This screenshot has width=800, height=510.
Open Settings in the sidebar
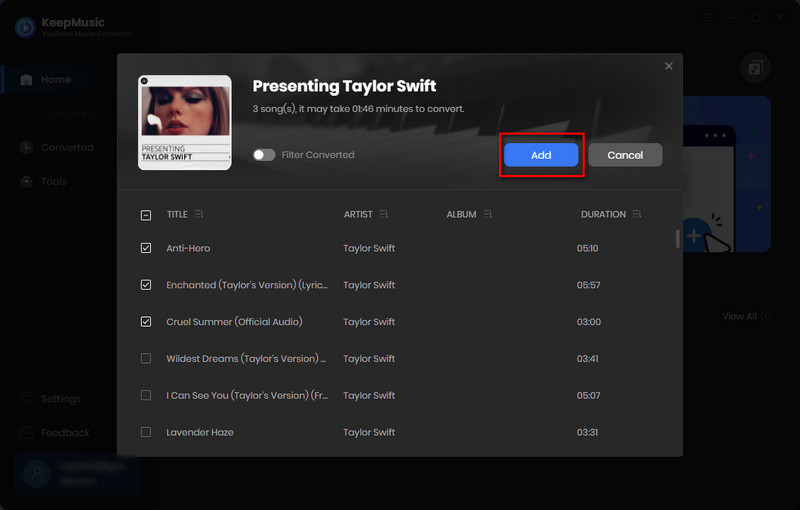(x=59, y=399)
